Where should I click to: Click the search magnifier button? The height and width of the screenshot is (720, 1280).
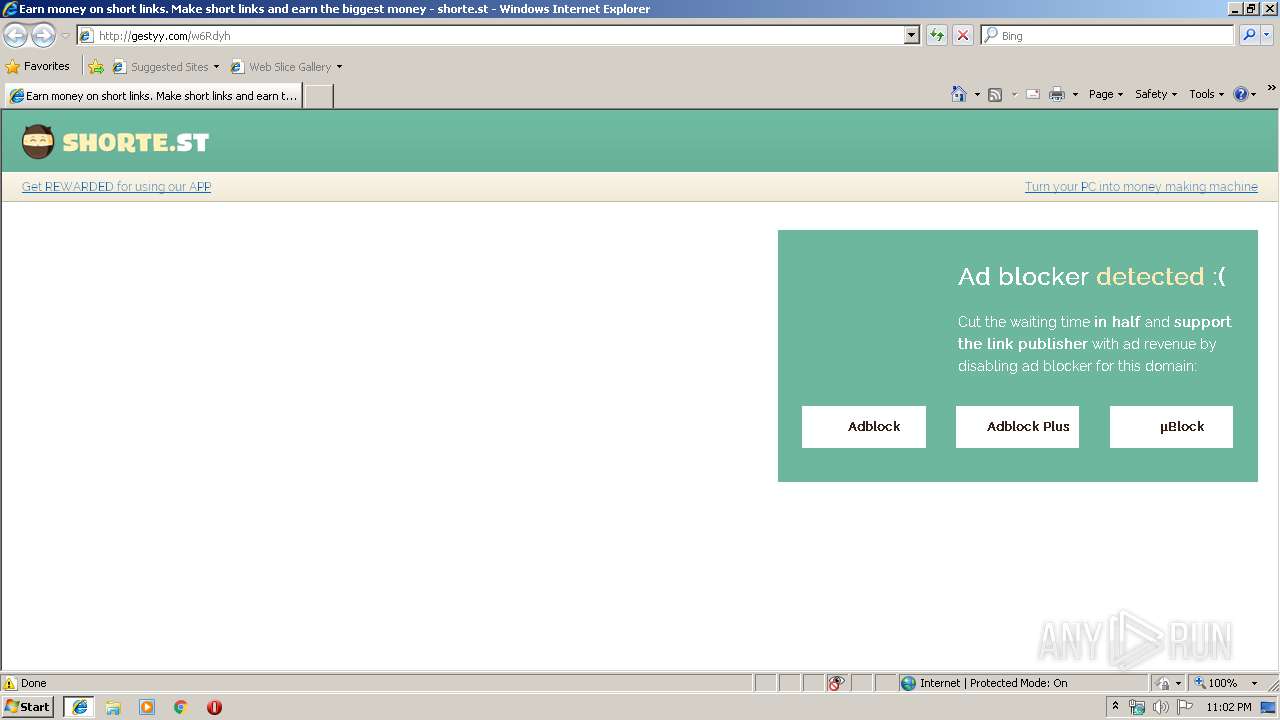[x=1249, y=36]
